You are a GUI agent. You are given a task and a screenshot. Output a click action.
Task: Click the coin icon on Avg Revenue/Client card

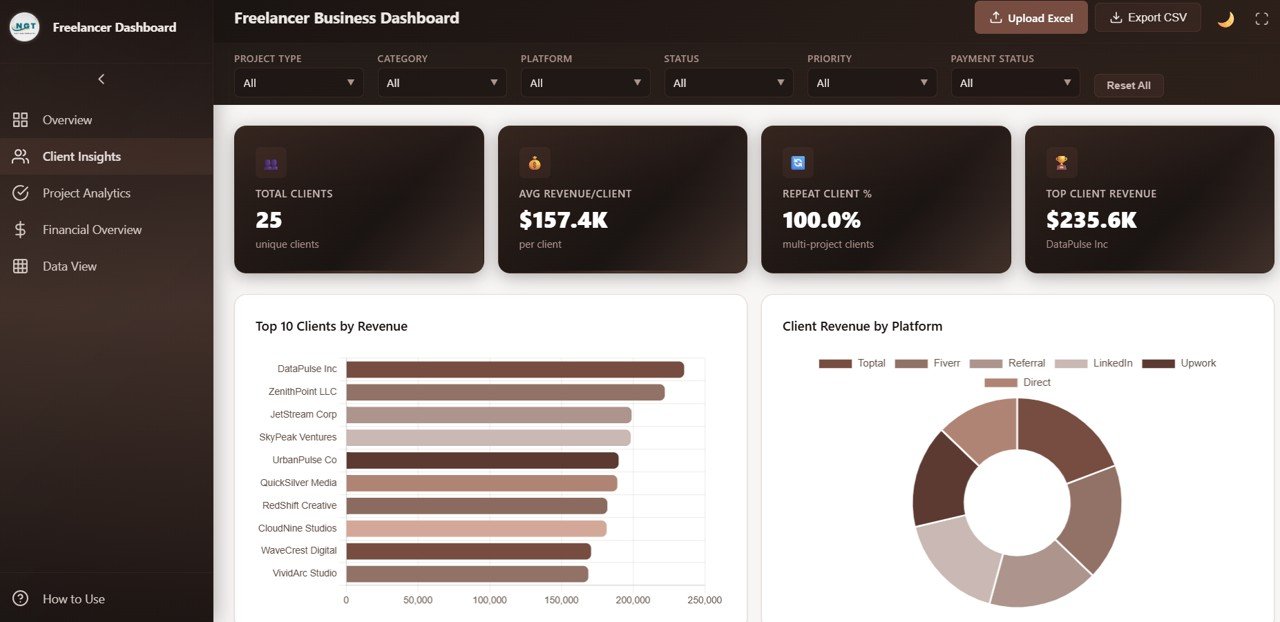(534, 162)
